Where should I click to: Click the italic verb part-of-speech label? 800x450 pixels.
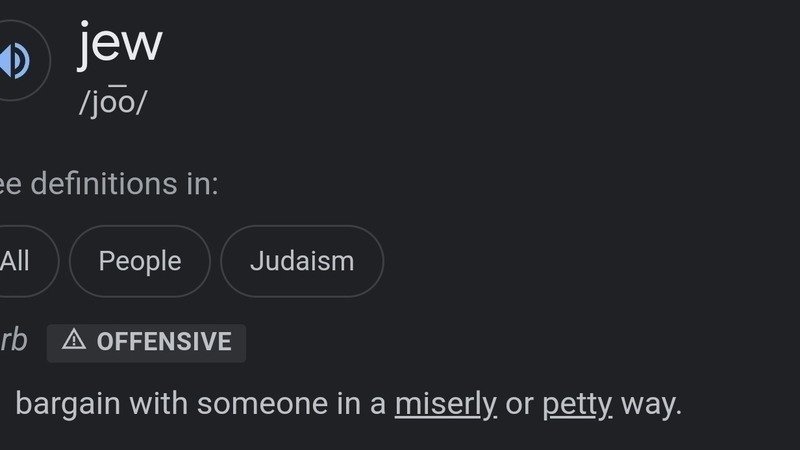coord(12,341)
